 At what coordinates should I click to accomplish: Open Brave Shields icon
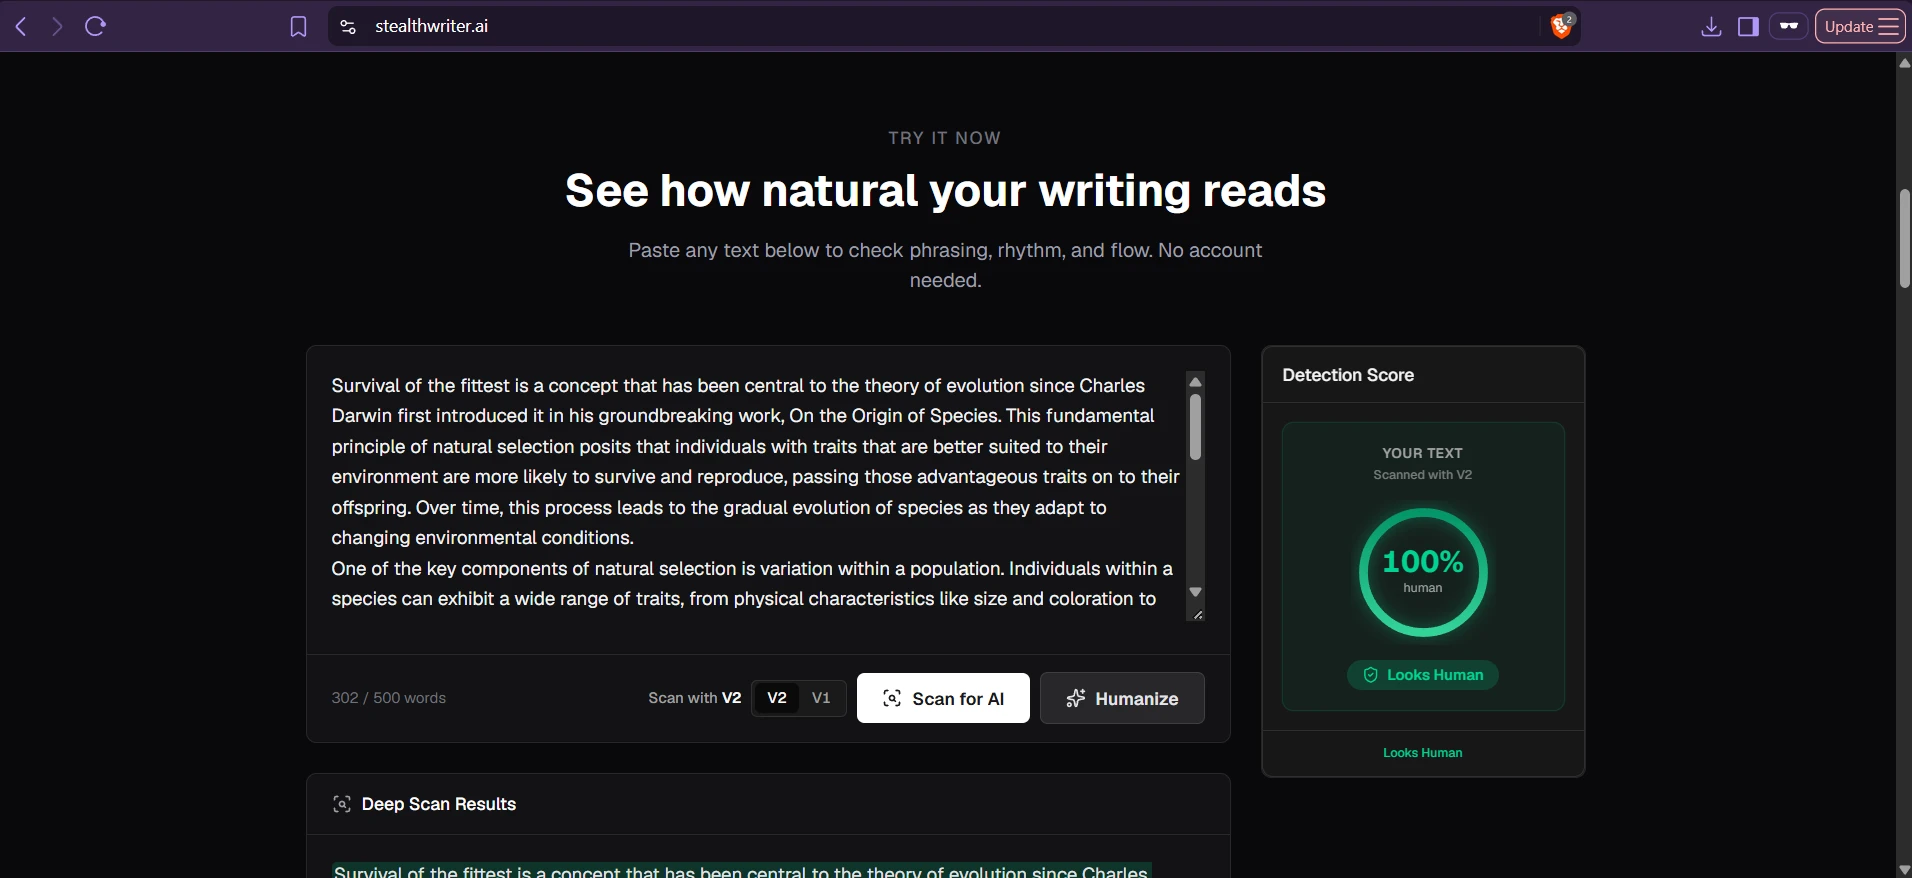1561,26
